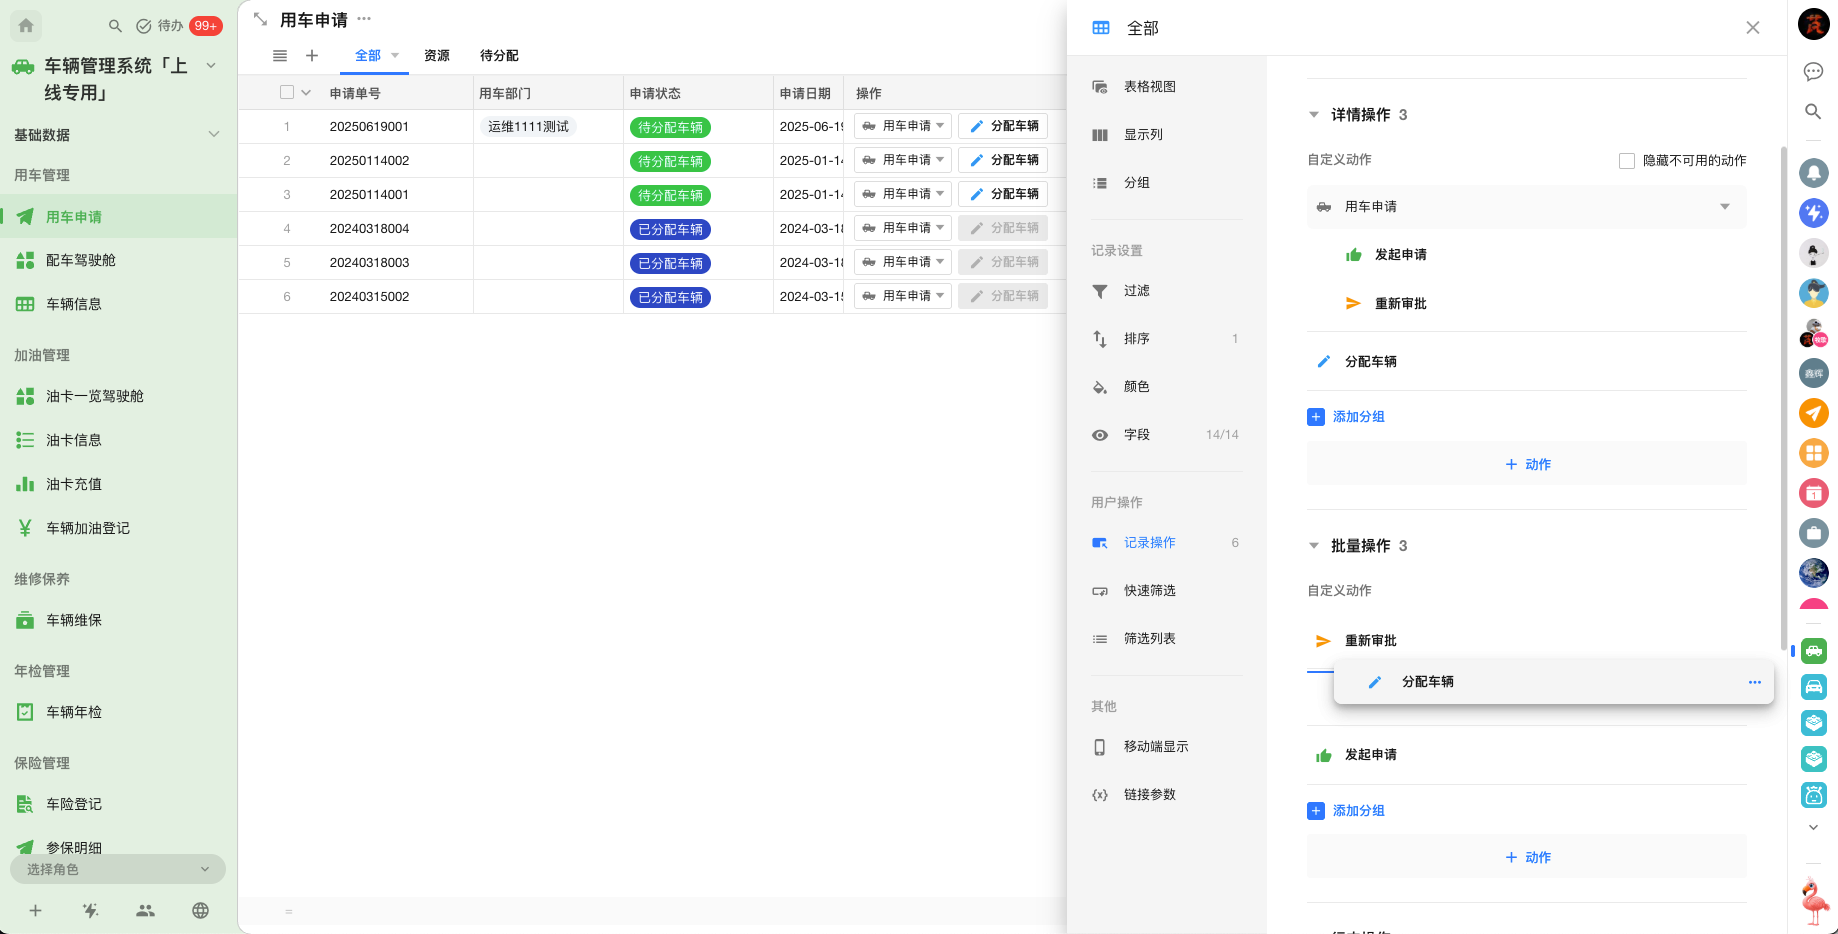The width and height of the screenshot is (1838, 934).
Task: Open the dropdown arrow beside select-all checkbox
Action: [306, 92]
